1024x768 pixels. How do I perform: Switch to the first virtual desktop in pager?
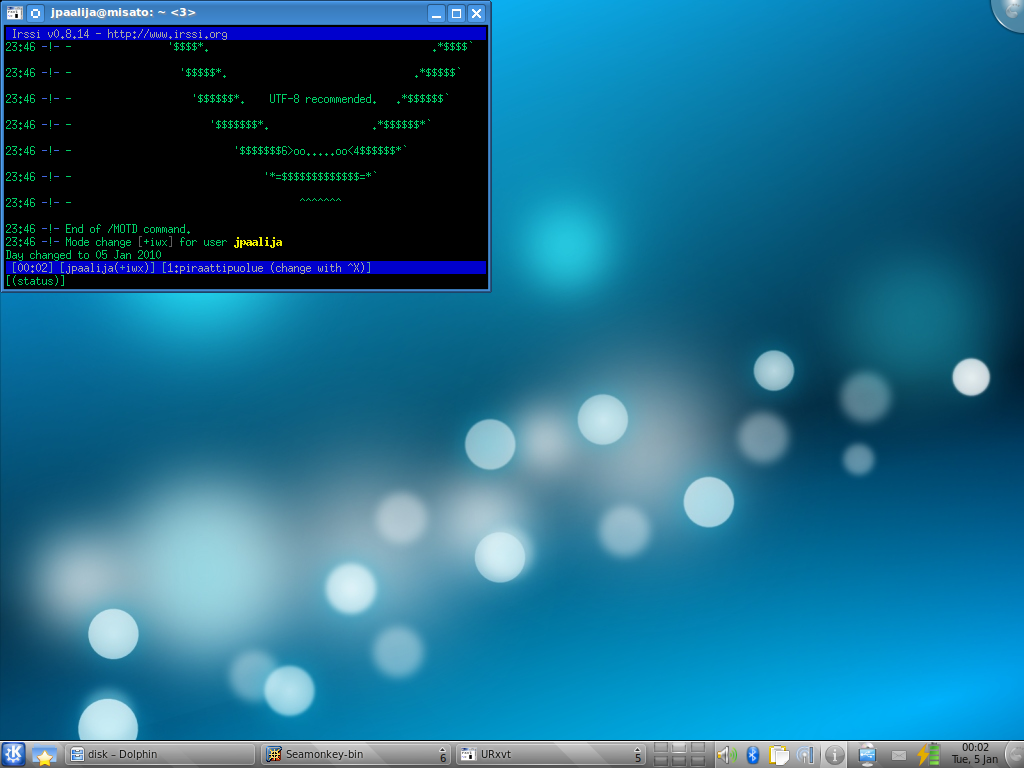[x=661, y=748]
